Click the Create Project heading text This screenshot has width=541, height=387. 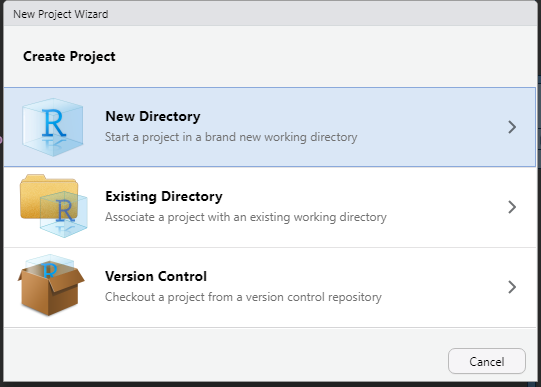[x=69, y=57]
